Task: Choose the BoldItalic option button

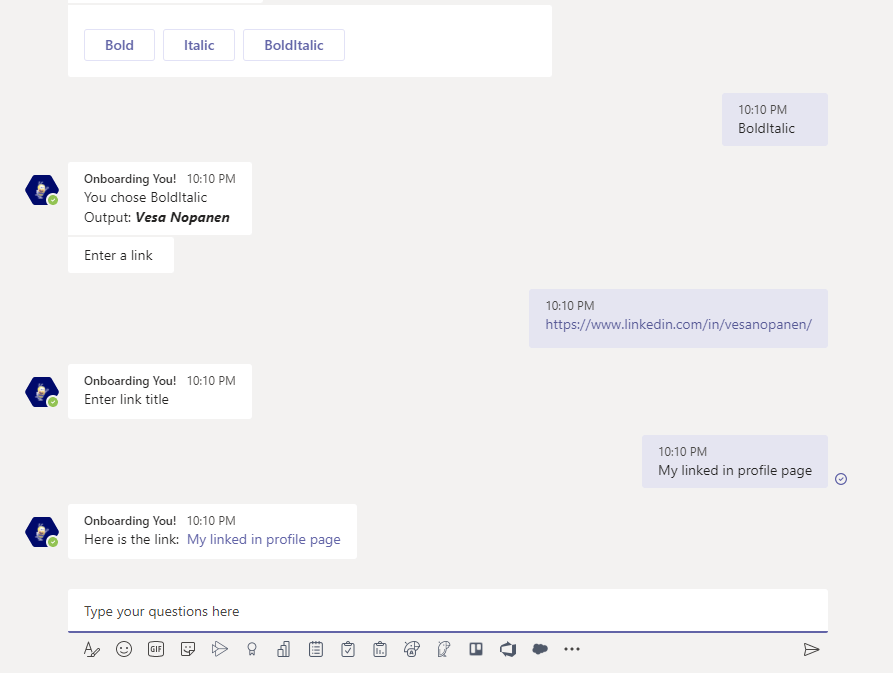Action: click(x=294, y=45)
